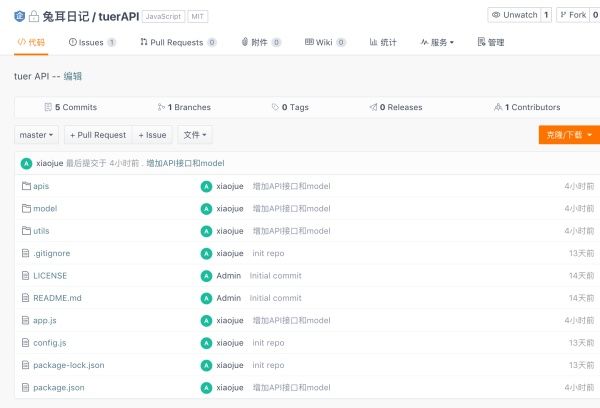Screen dimensions: 600x408
Task: Open the README.md file
Action: click(57, 298)
